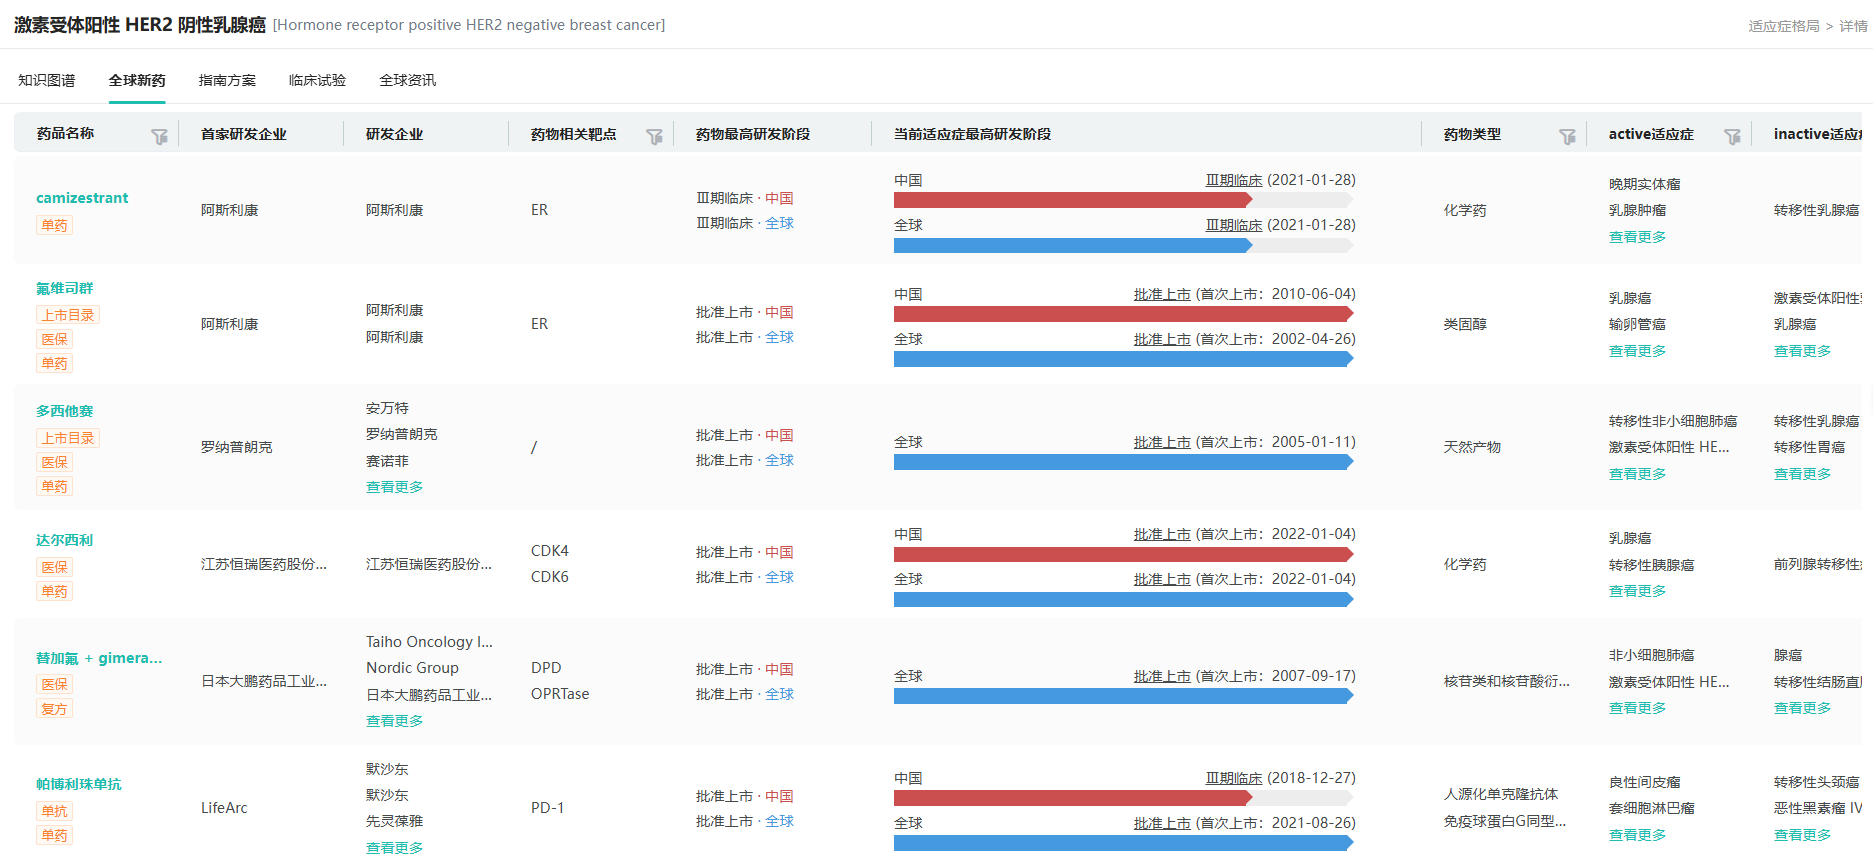Show more 研发企业 for 多西他赛
This screenshot has width=1873, height=856.
click(394, 487)
